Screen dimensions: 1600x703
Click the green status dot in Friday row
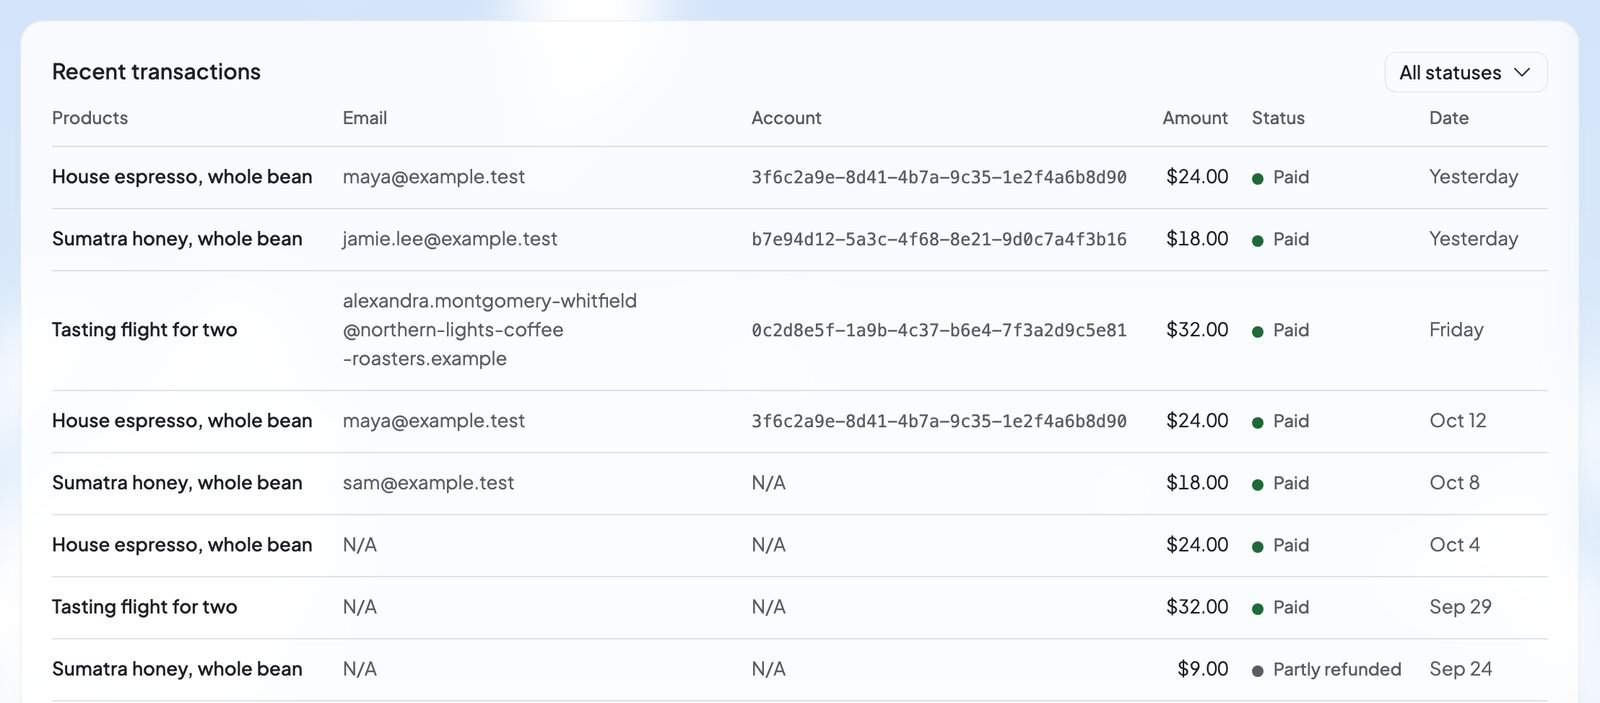(x=1258, y=332)
